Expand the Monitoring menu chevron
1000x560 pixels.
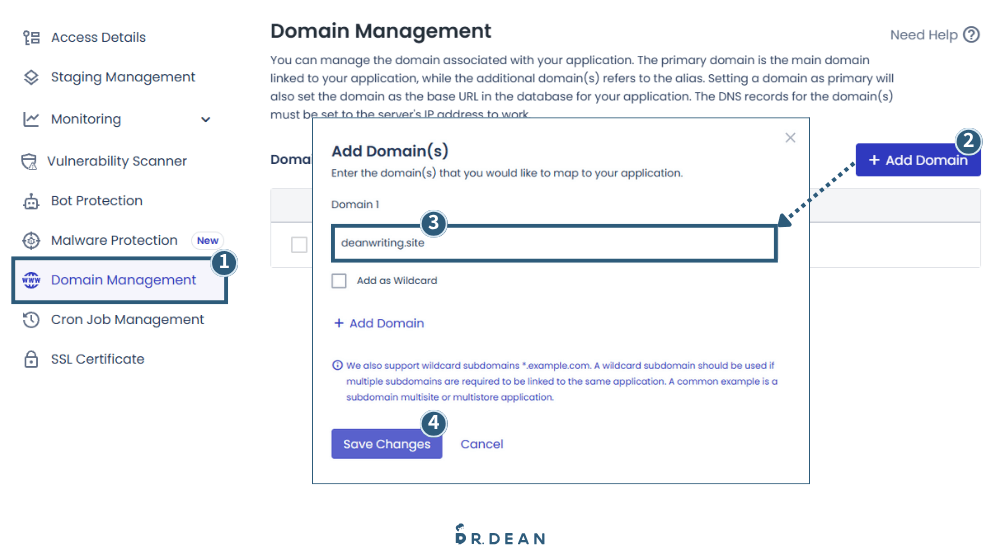click(206, 120)
